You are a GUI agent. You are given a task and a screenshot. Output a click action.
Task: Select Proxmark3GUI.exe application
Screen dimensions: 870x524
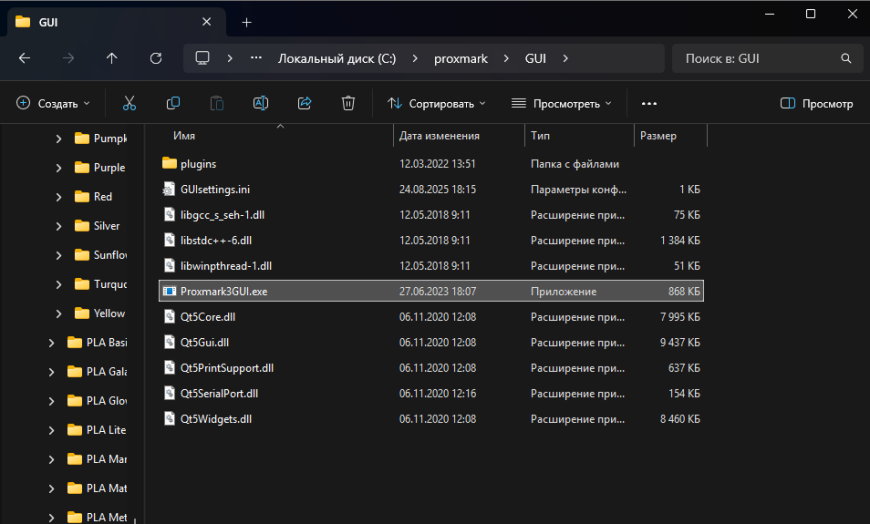point(431,291)
